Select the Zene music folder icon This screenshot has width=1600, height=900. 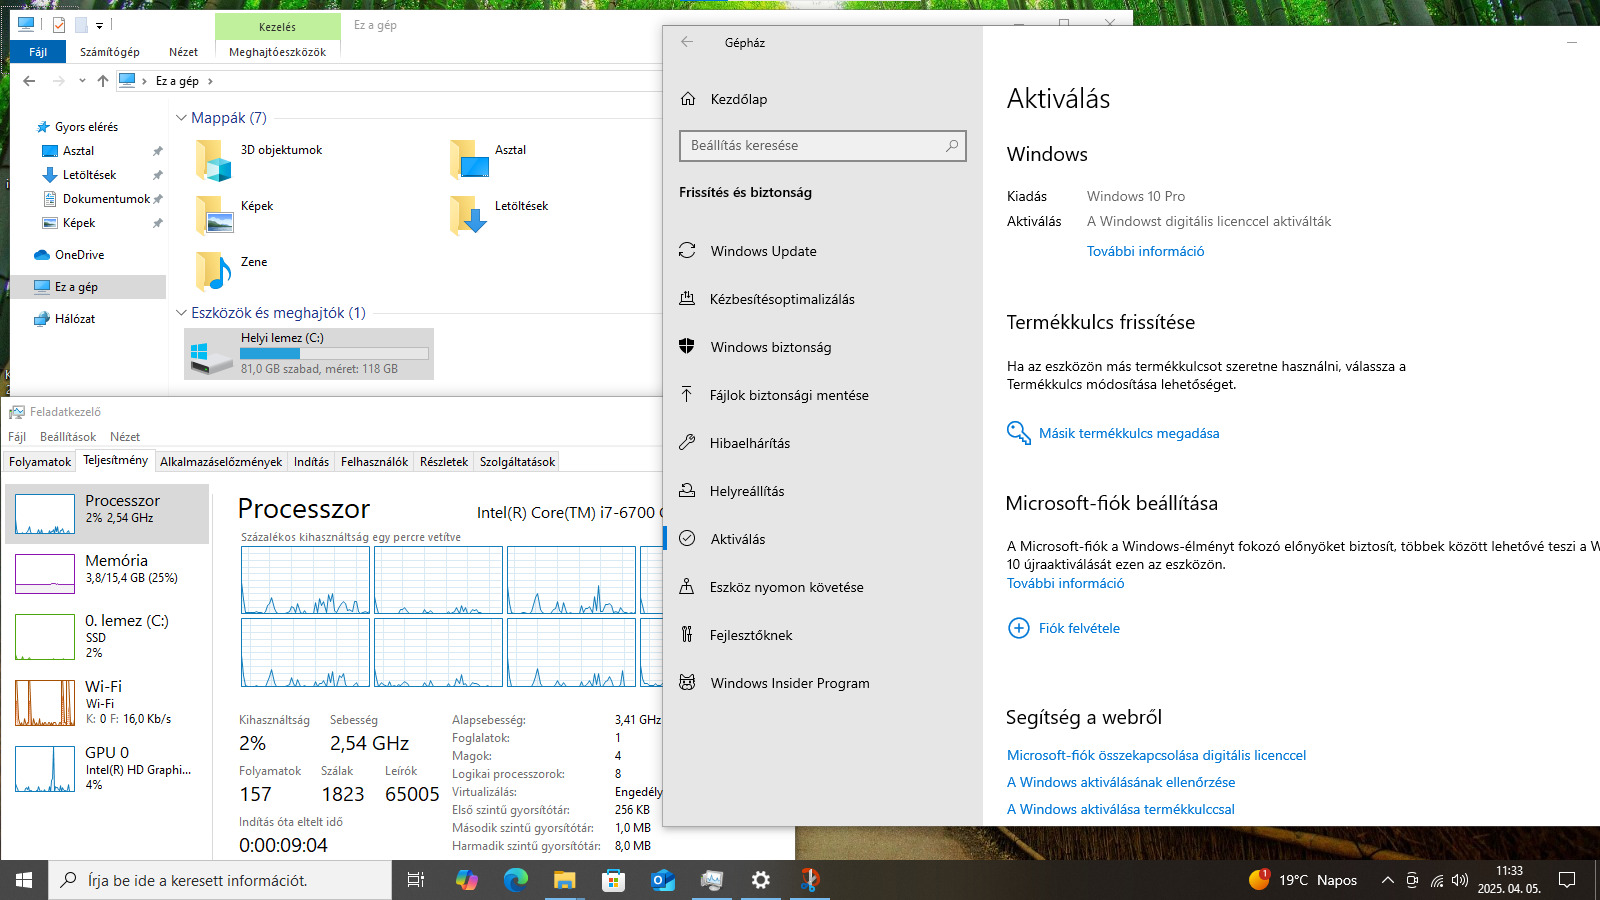click(x=213, y=271)
